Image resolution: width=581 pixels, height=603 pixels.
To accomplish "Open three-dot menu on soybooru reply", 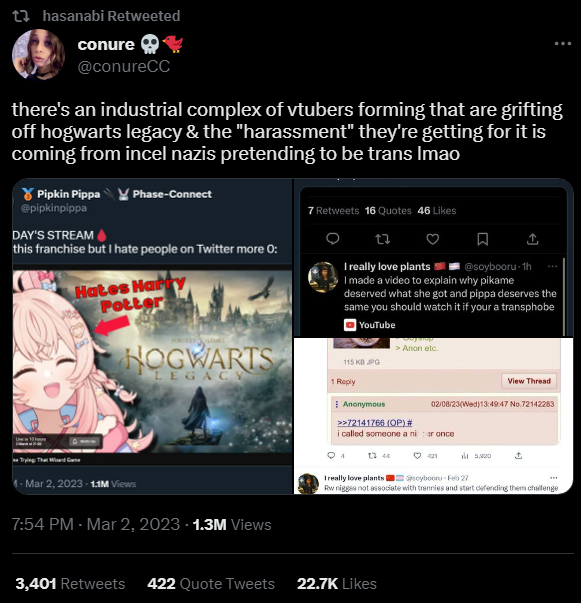I will pos(552,266).
